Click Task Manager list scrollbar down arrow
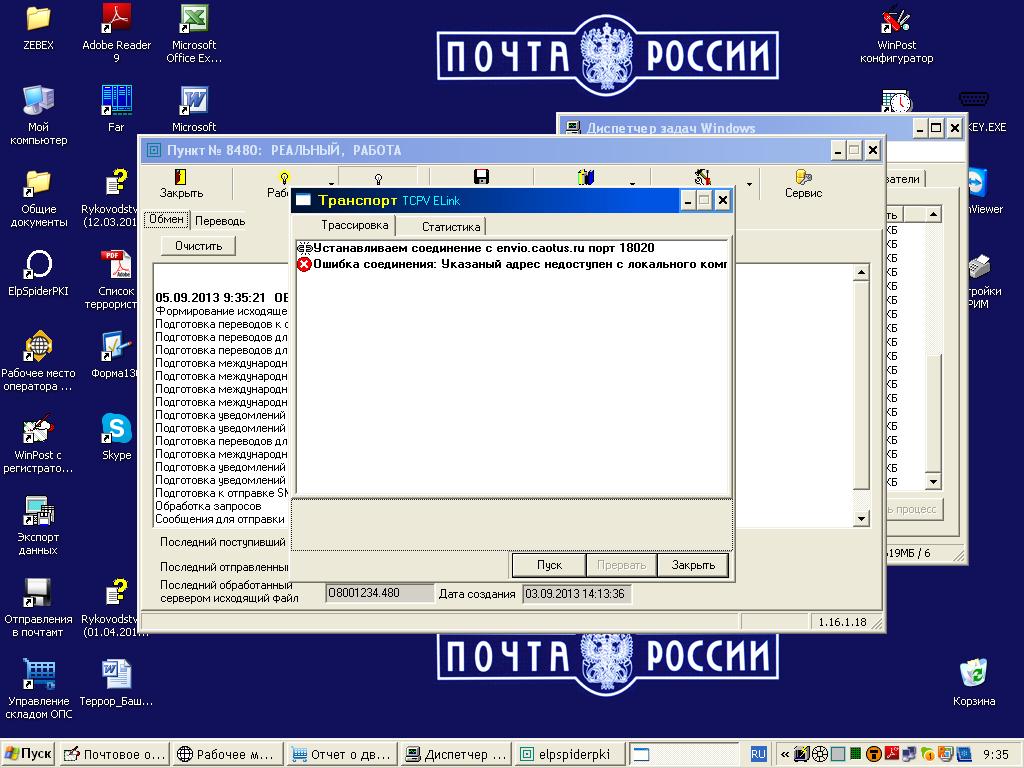Image resolution: width=1024 pixels, height=768 pixels. 933,482
